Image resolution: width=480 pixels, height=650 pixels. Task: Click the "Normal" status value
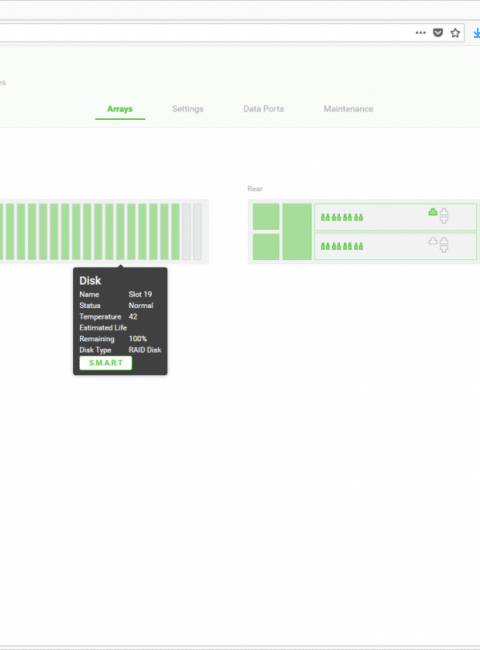pos(141,306)
